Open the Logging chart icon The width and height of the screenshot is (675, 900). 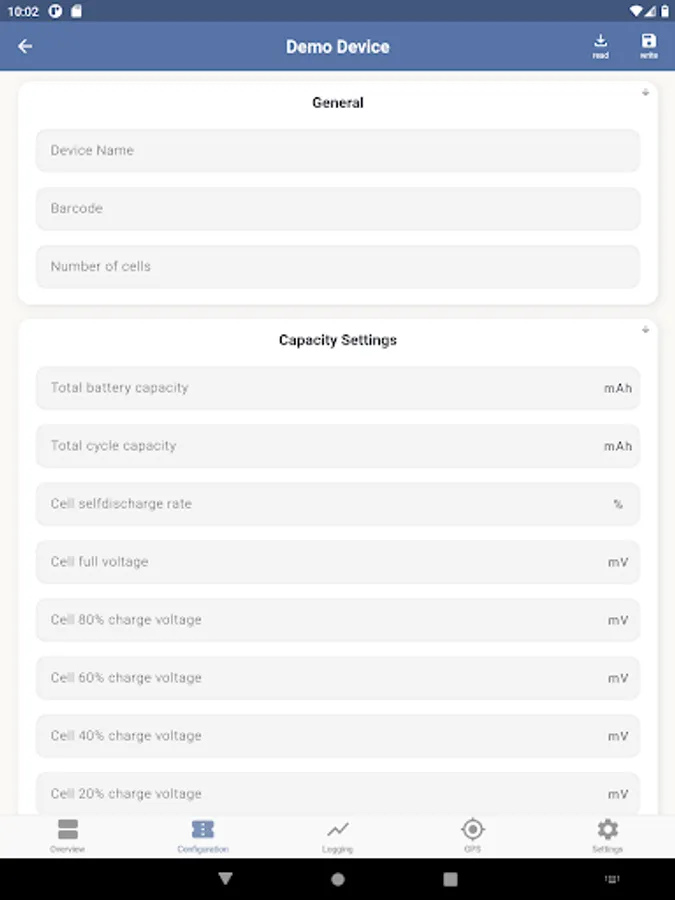(338, 835)
